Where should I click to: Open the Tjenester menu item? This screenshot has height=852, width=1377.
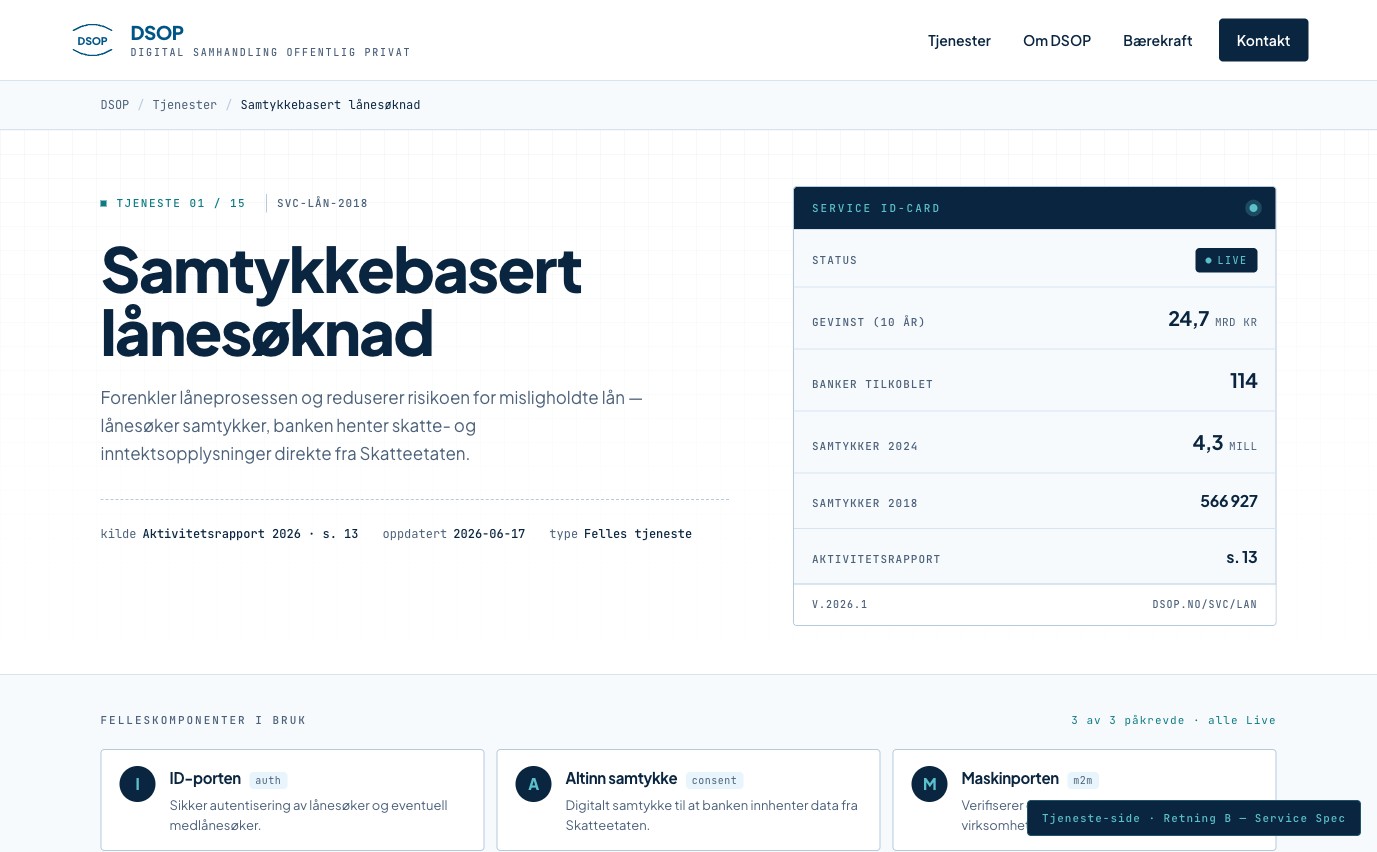959,41
